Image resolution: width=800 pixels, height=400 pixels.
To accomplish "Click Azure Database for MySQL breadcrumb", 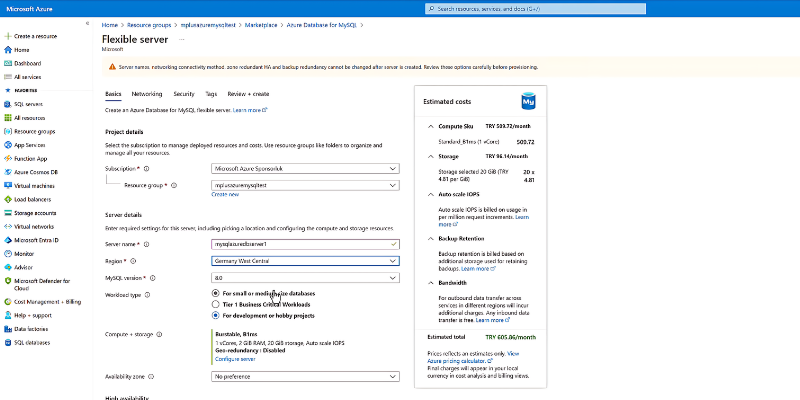I will tap(322, 25).
